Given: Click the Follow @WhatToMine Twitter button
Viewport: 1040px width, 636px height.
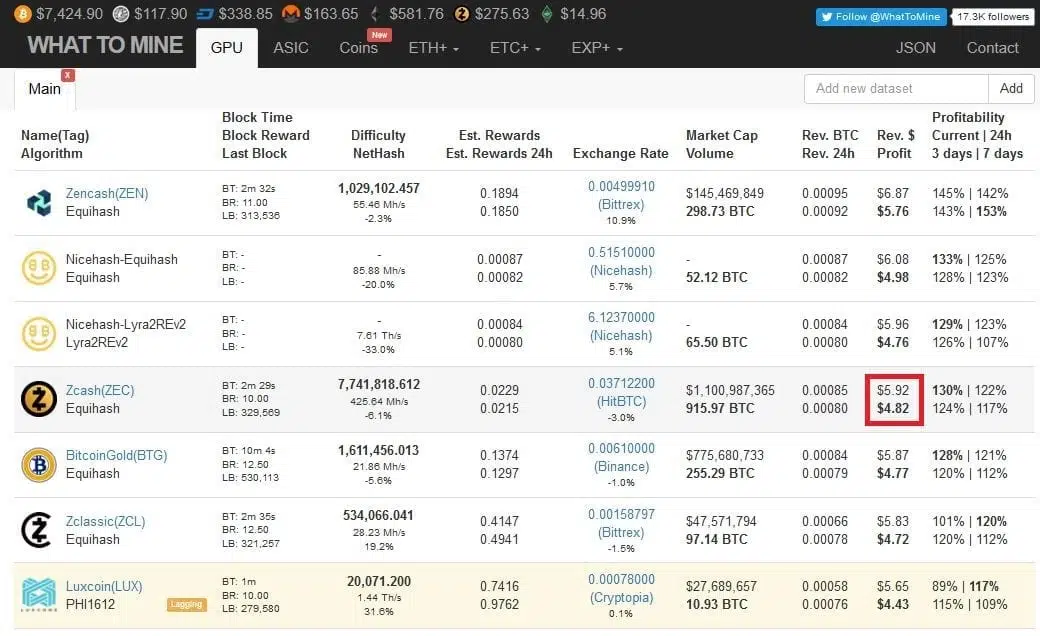Looking at the screenshot, I should point(881,17).
